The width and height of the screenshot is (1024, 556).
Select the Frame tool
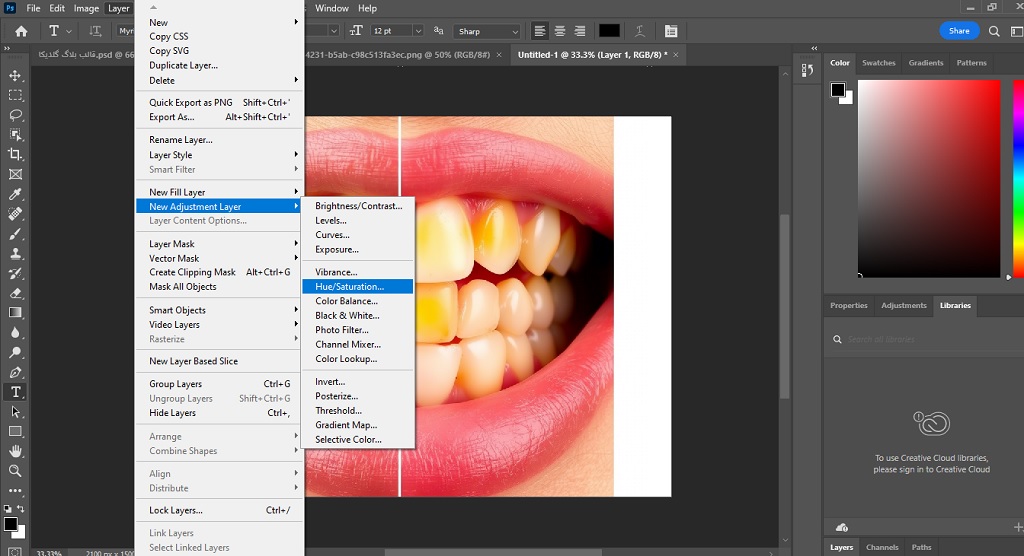(16, 174)
